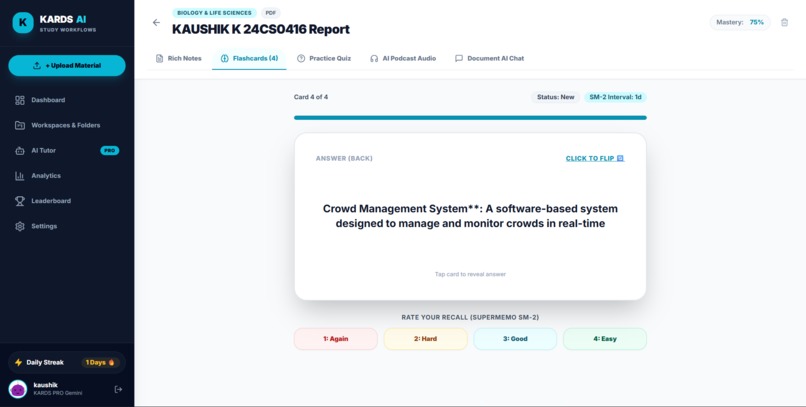Click the Practice Quiz question icon

click(x=301, y=59)
